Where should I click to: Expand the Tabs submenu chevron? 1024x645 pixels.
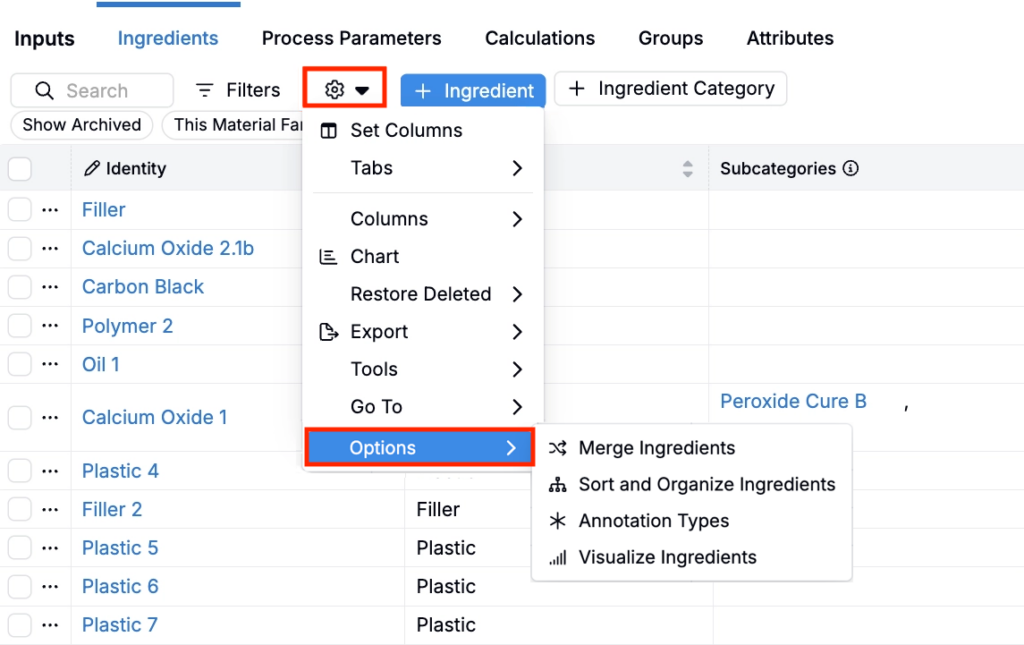point(517,168)
